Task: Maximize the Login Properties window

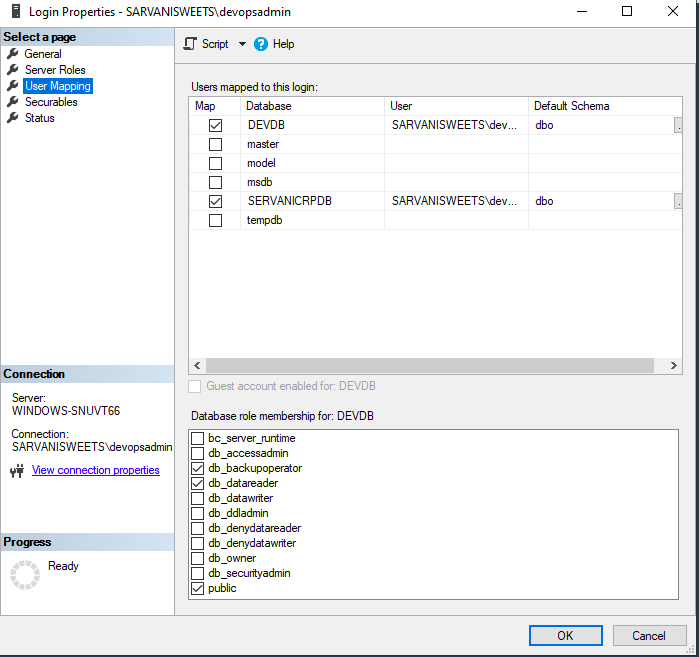Action: (x=627, y=11)
